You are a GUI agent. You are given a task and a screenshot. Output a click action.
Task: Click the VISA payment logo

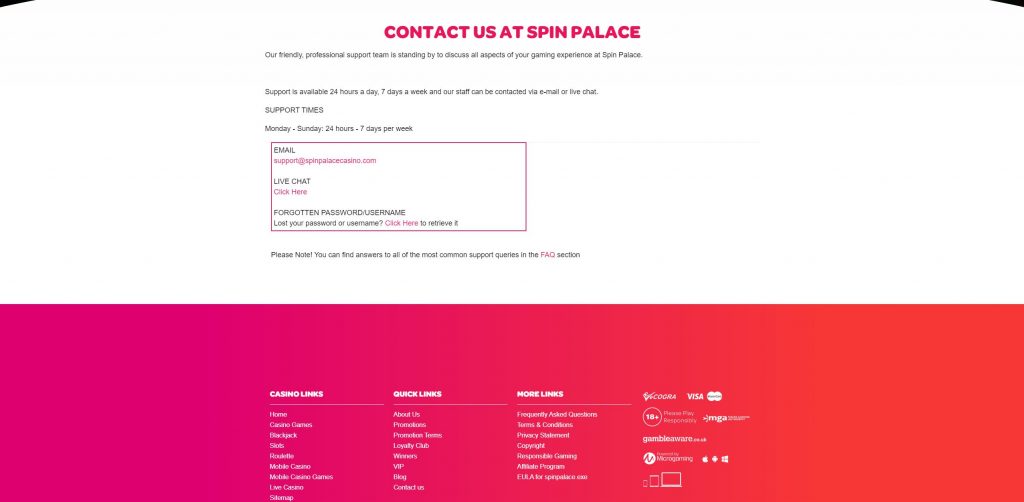point(695,396)
